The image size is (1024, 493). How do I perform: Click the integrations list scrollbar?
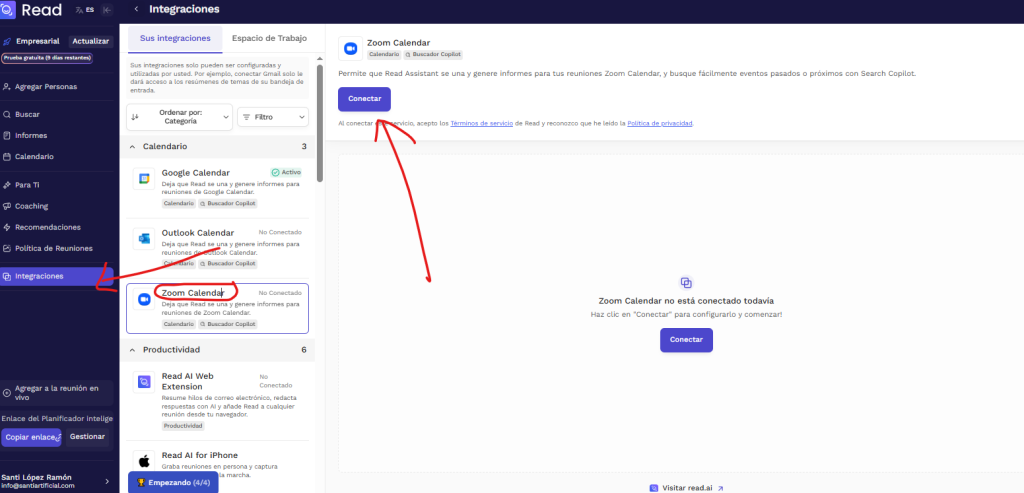pos(320,123)
